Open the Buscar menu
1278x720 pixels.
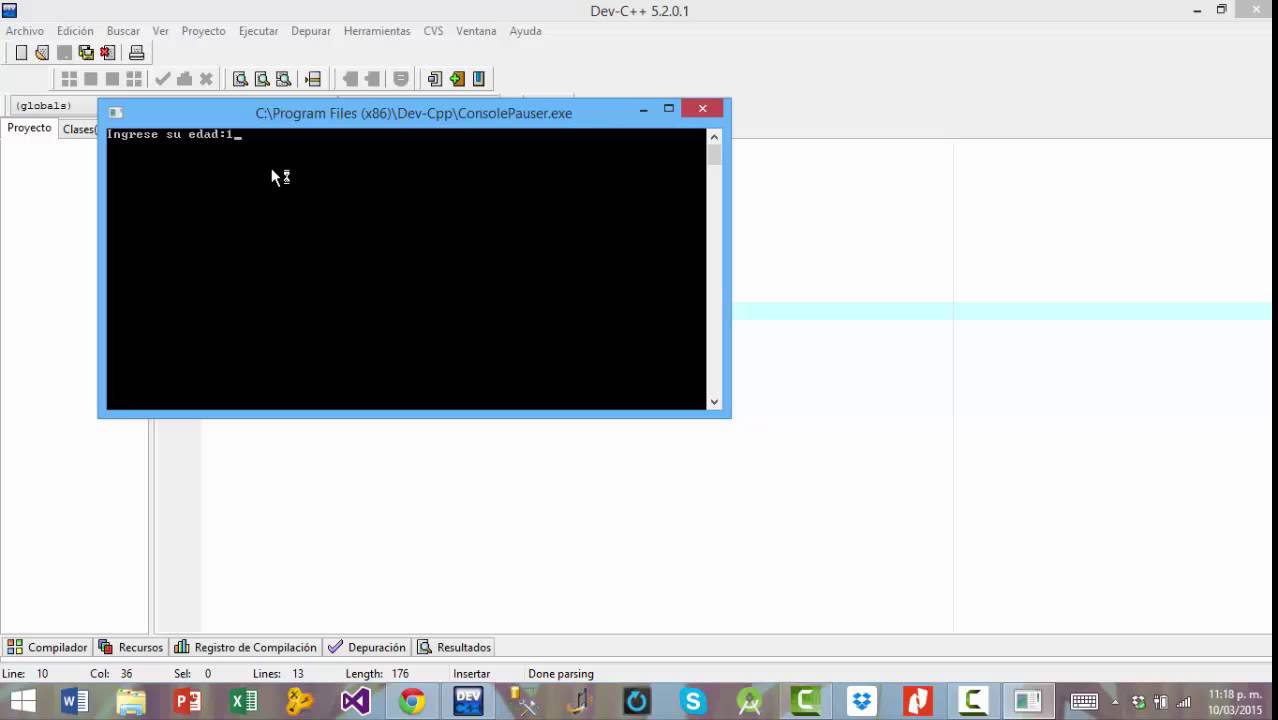pos(123,31)
